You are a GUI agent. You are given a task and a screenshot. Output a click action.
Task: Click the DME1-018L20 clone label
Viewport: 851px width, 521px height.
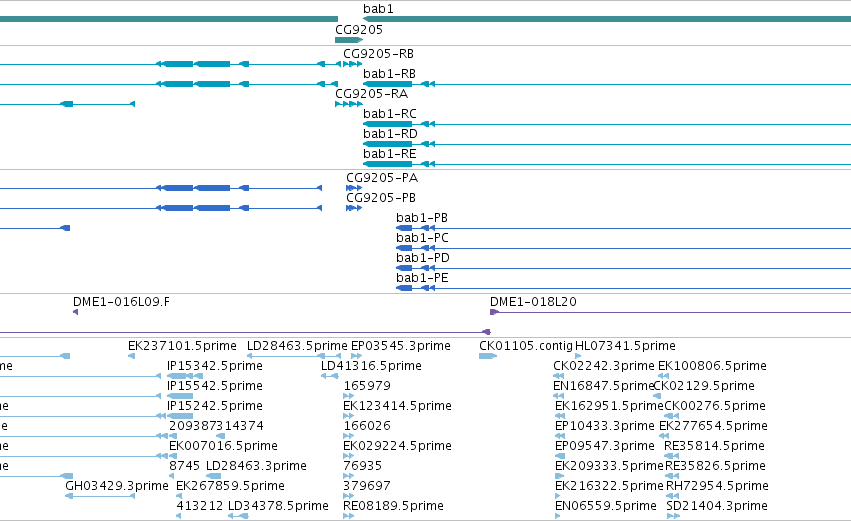pyautogui.click(x=533, y=302)
